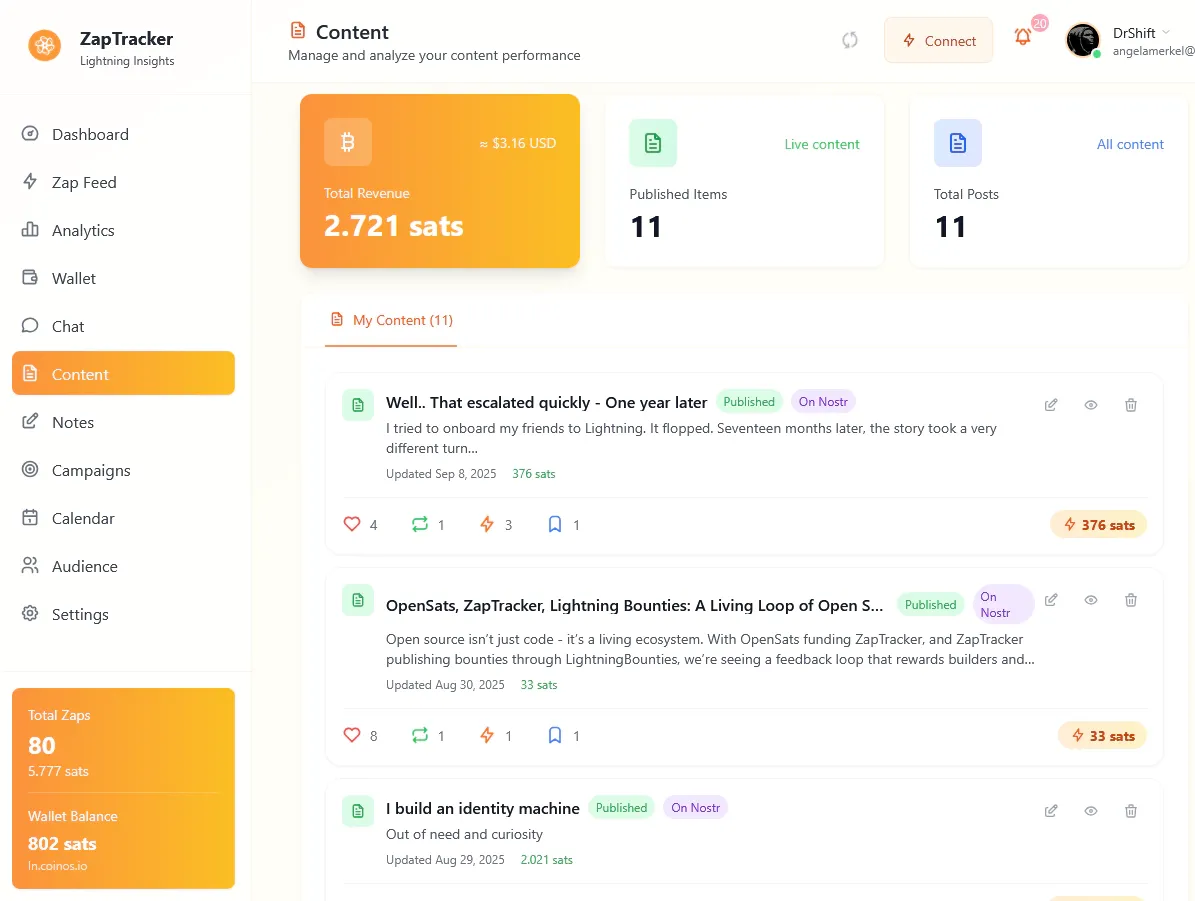The image size is (1195, 901).
Task: Open Chat from the sidebar
Action: (123, 326)
